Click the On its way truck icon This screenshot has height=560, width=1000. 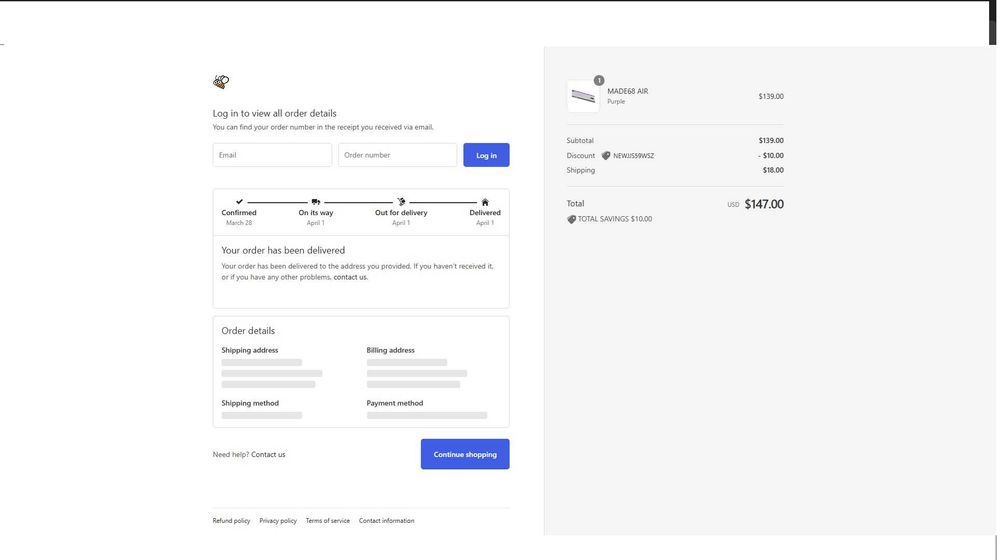(316, 202)
